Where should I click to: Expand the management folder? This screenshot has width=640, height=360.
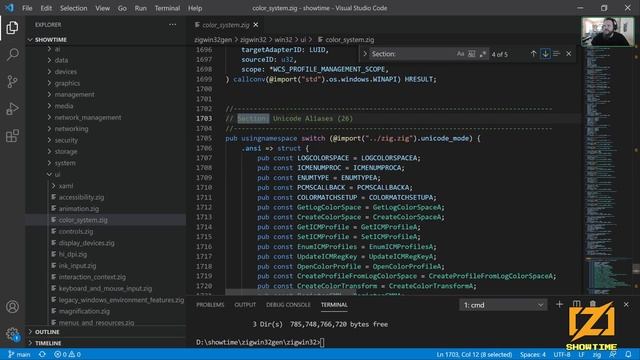pyautogui.click(x=106, y=94)
